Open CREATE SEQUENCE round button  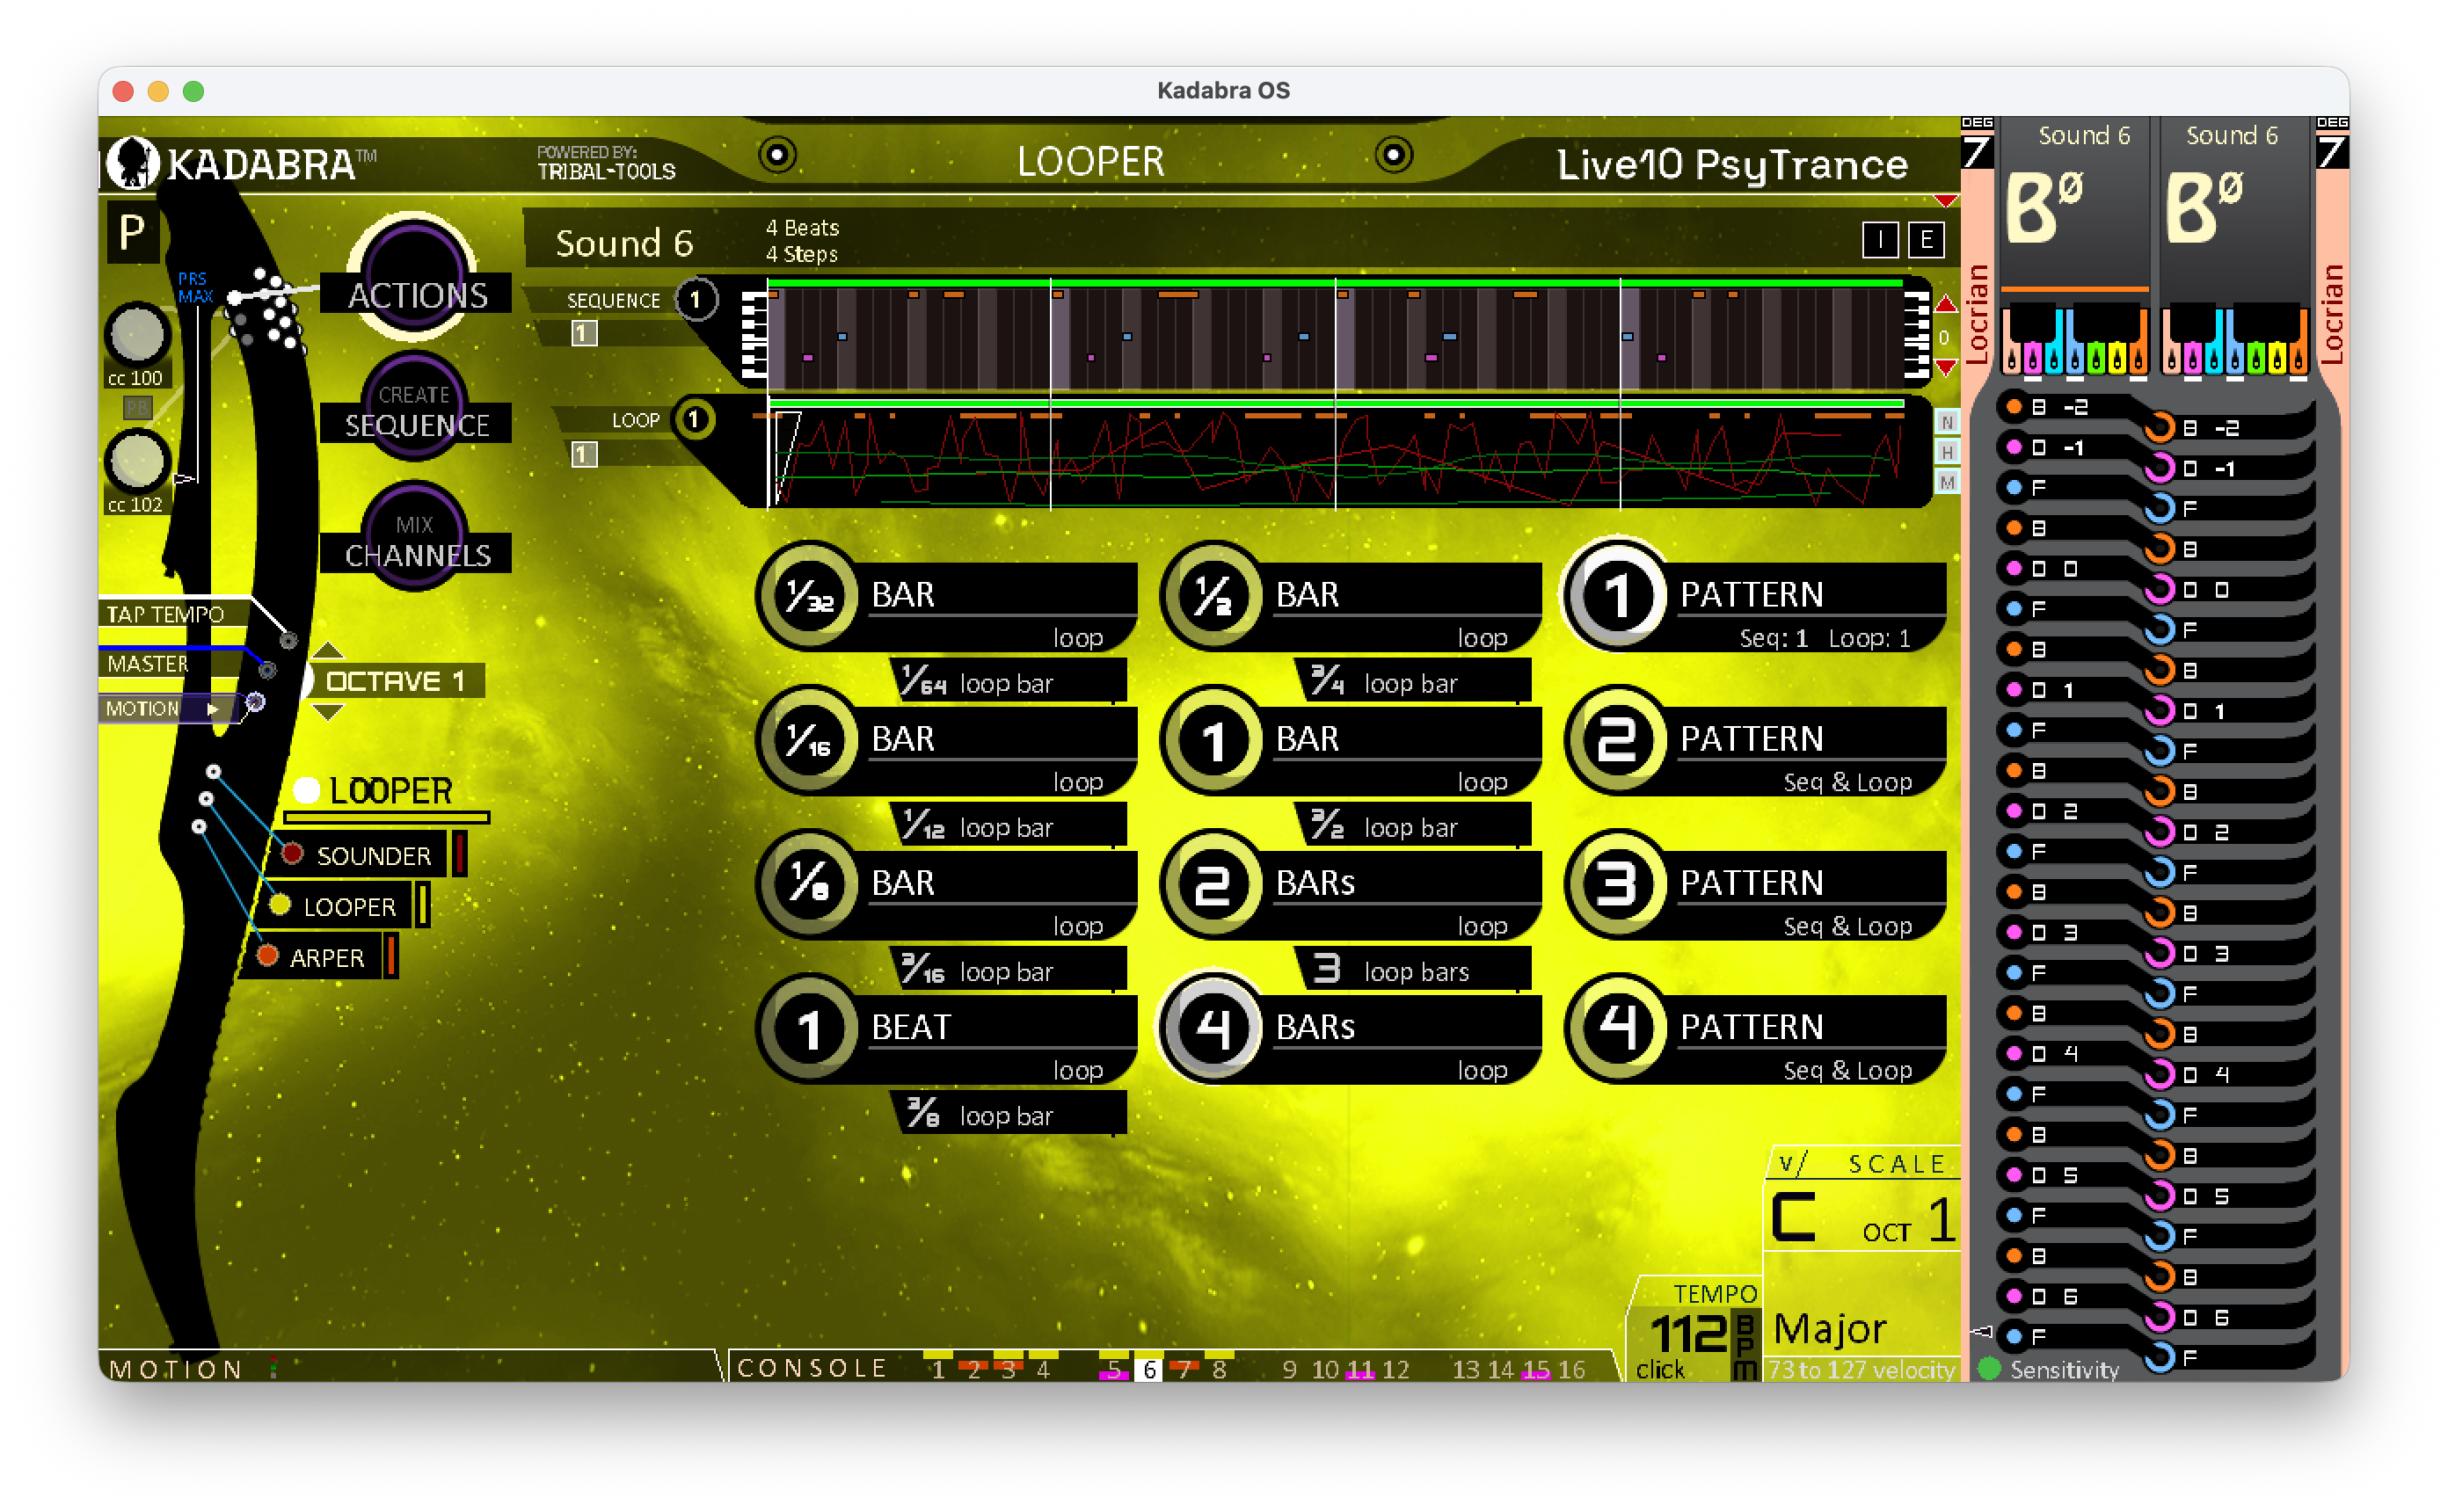[414, 404]
